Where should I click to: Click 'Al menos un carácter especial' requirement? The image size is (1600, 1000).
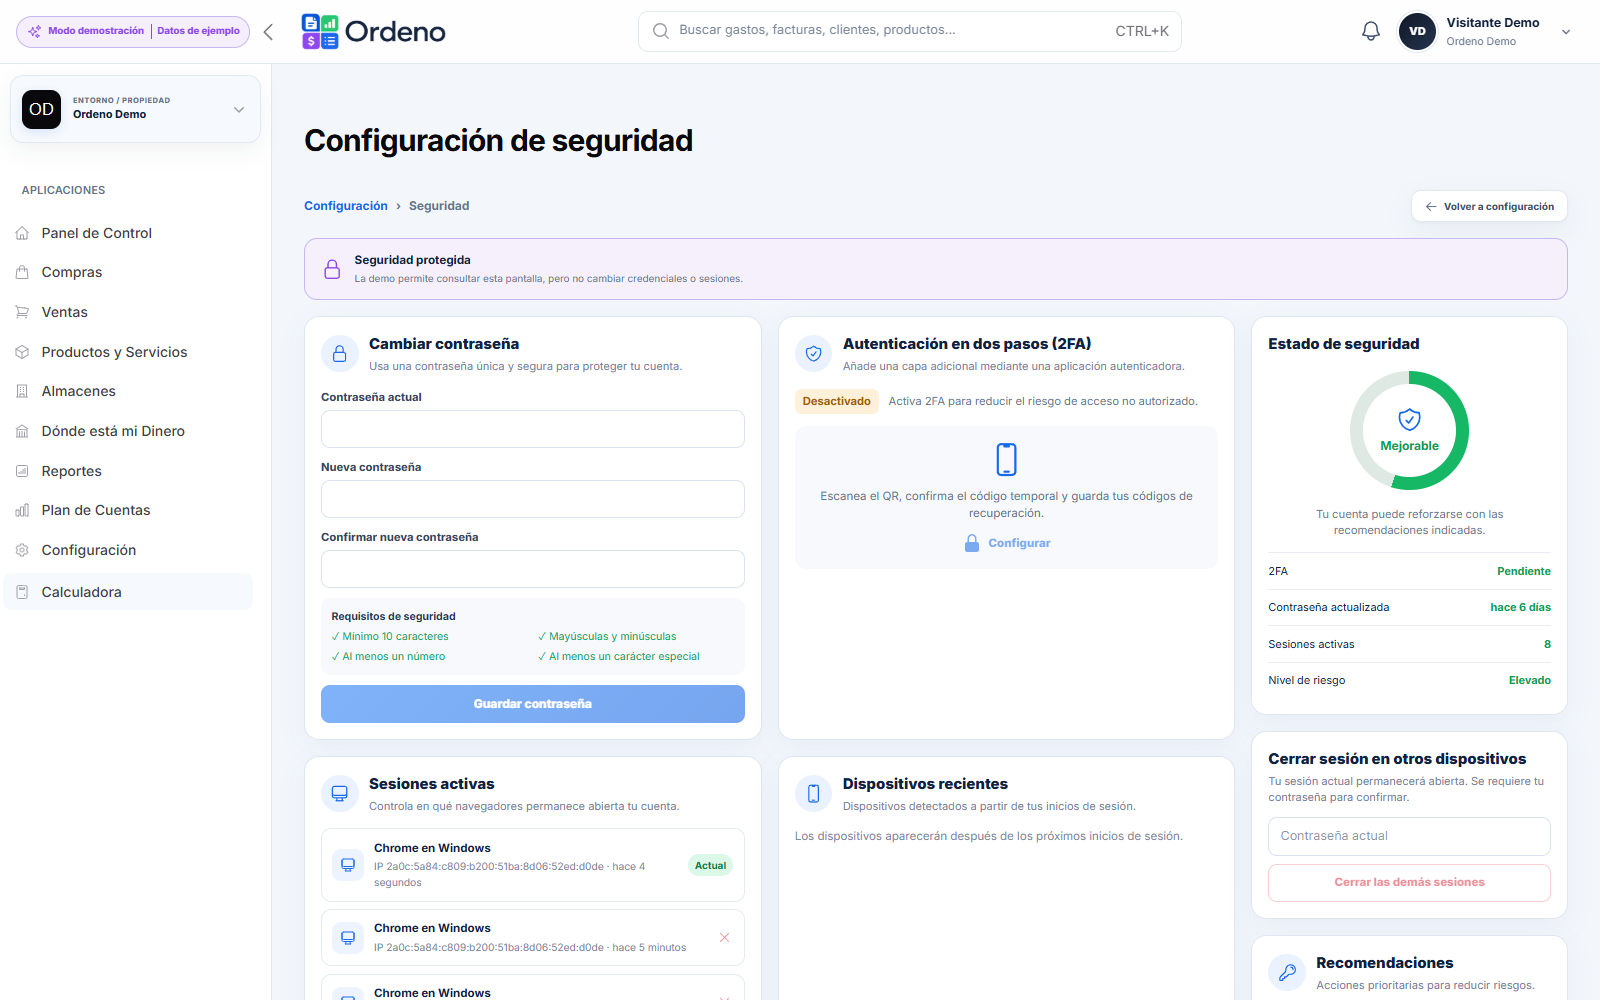coord(618,656)
